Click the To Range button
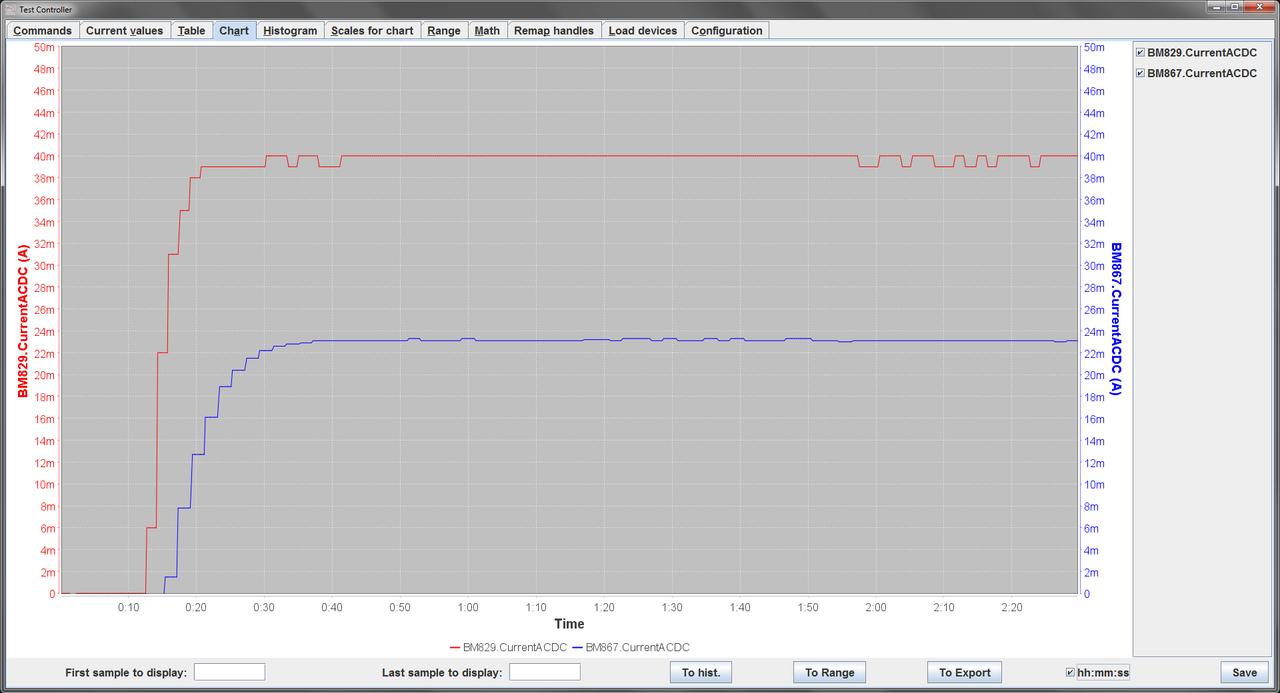This screenshot has width=1280, height=693. click(x=830, y=672)
